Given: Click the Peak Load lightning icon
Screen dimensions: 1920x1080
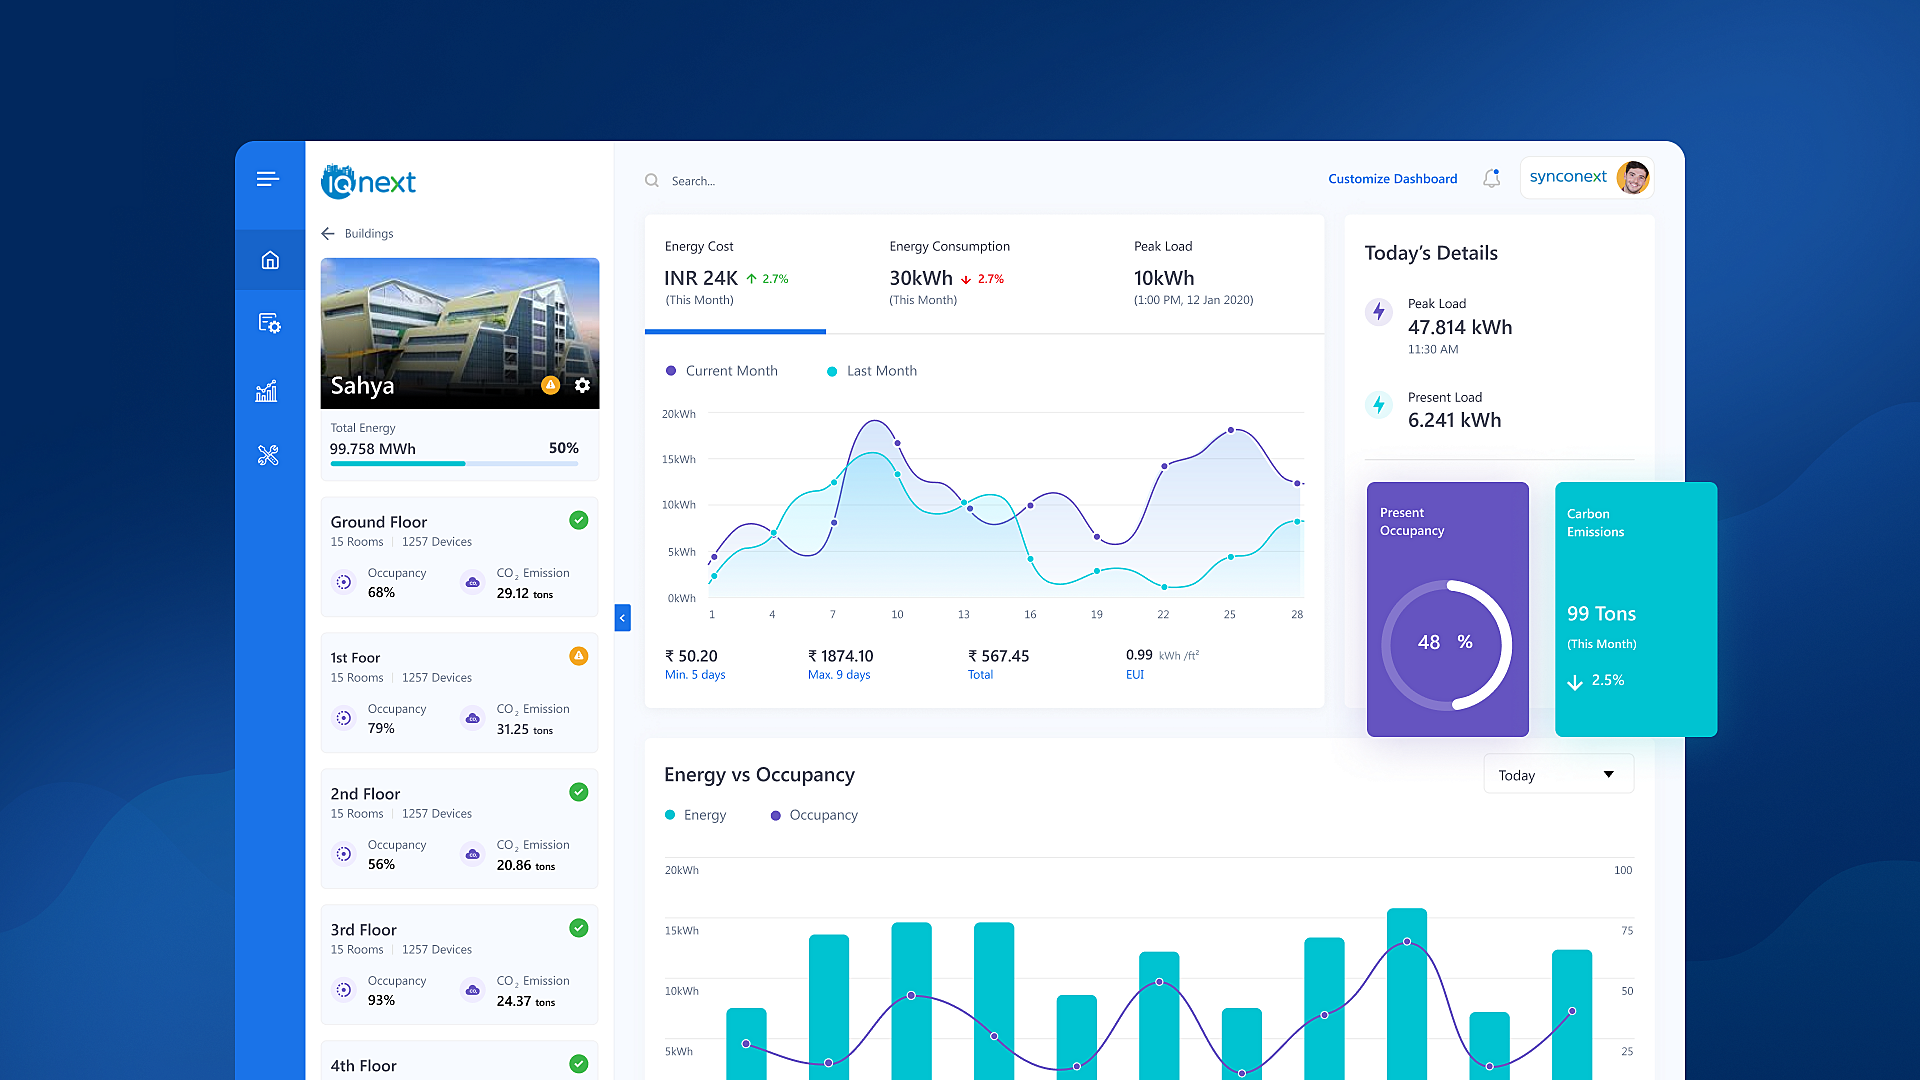Looking at the screenshot, I should (1379, 311).
